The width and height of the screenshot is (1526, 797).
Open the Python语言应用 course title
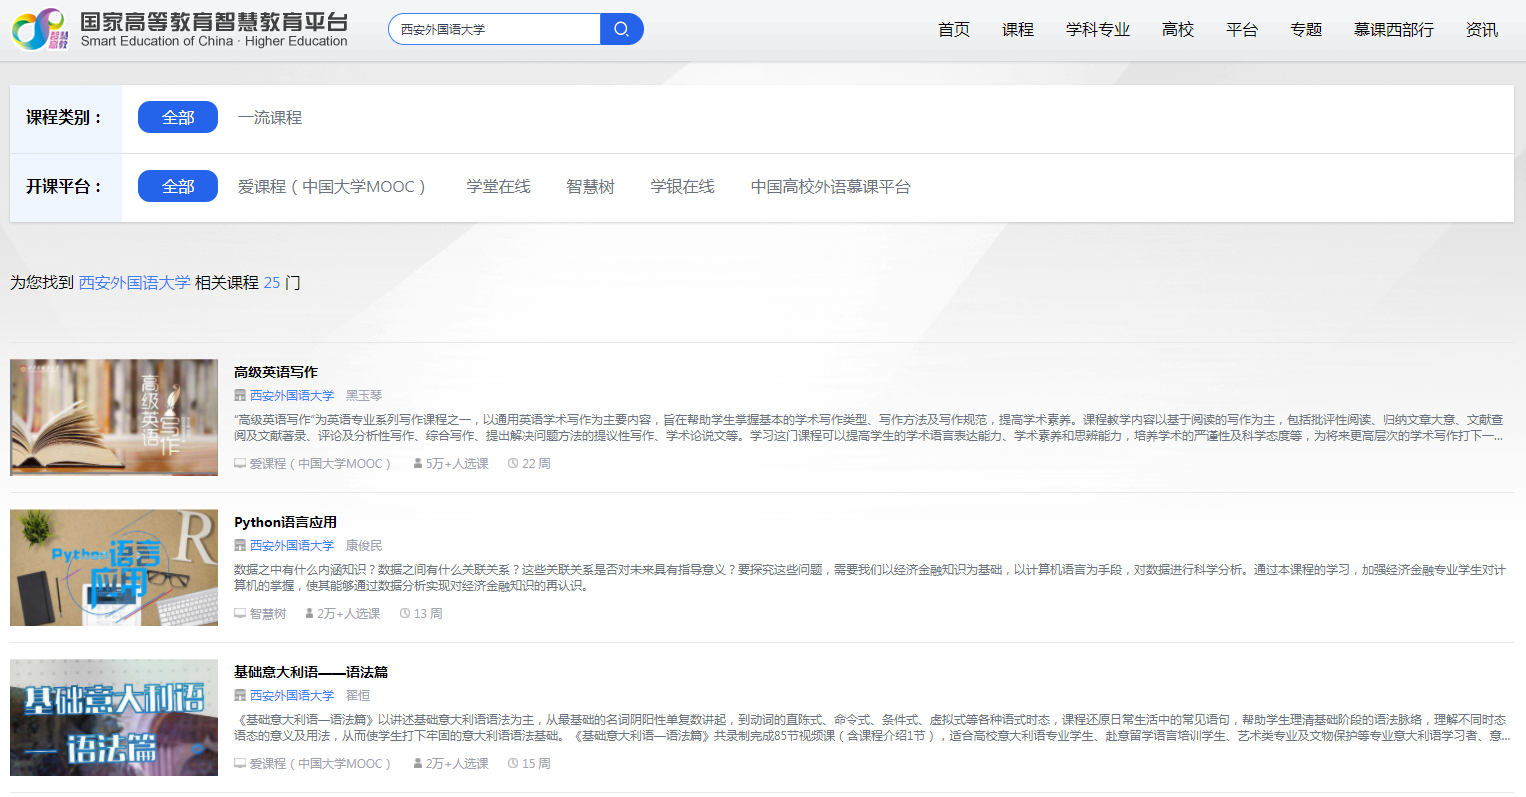tap(285, 522)
